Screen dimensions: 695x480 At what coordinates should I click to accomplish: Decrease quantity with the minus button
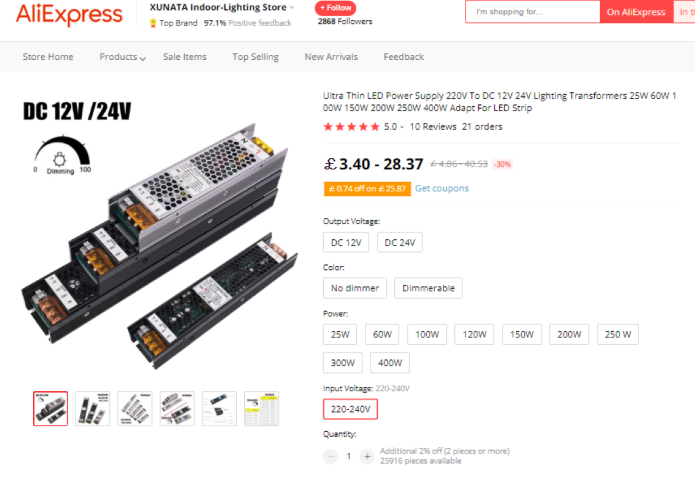point(331,456)
